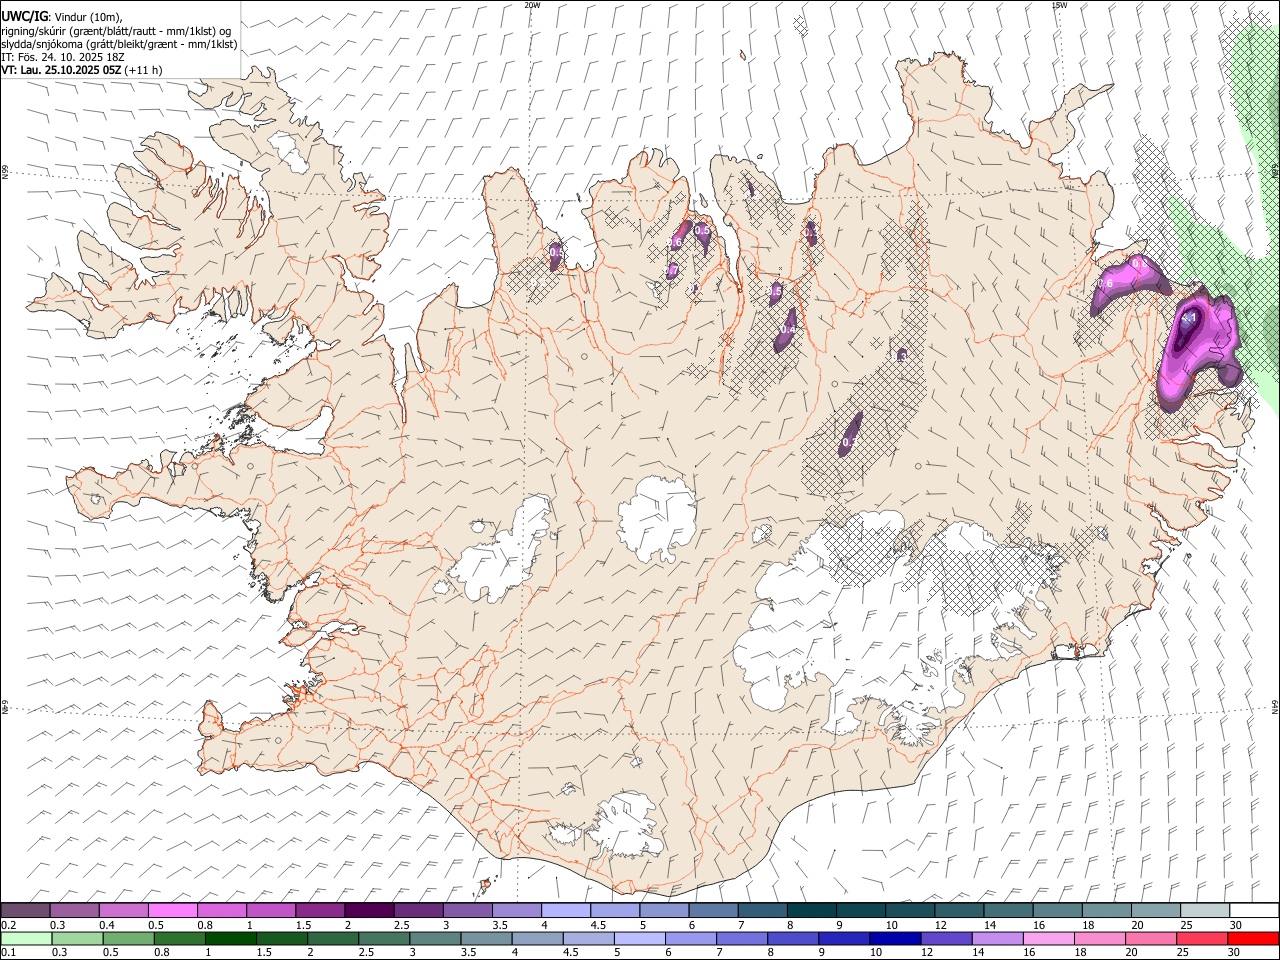Click the "15W" longitude label on the top edge
The height and width of the screenshot is (960, 1280).
pyautogui.click(x=1059, y=5)
